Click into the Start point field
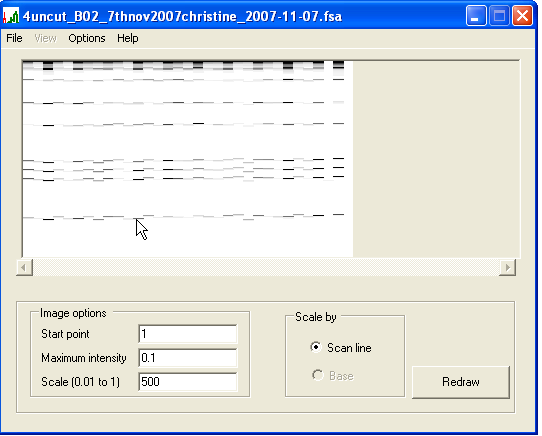Screen dimensions: 542x436 188,334
